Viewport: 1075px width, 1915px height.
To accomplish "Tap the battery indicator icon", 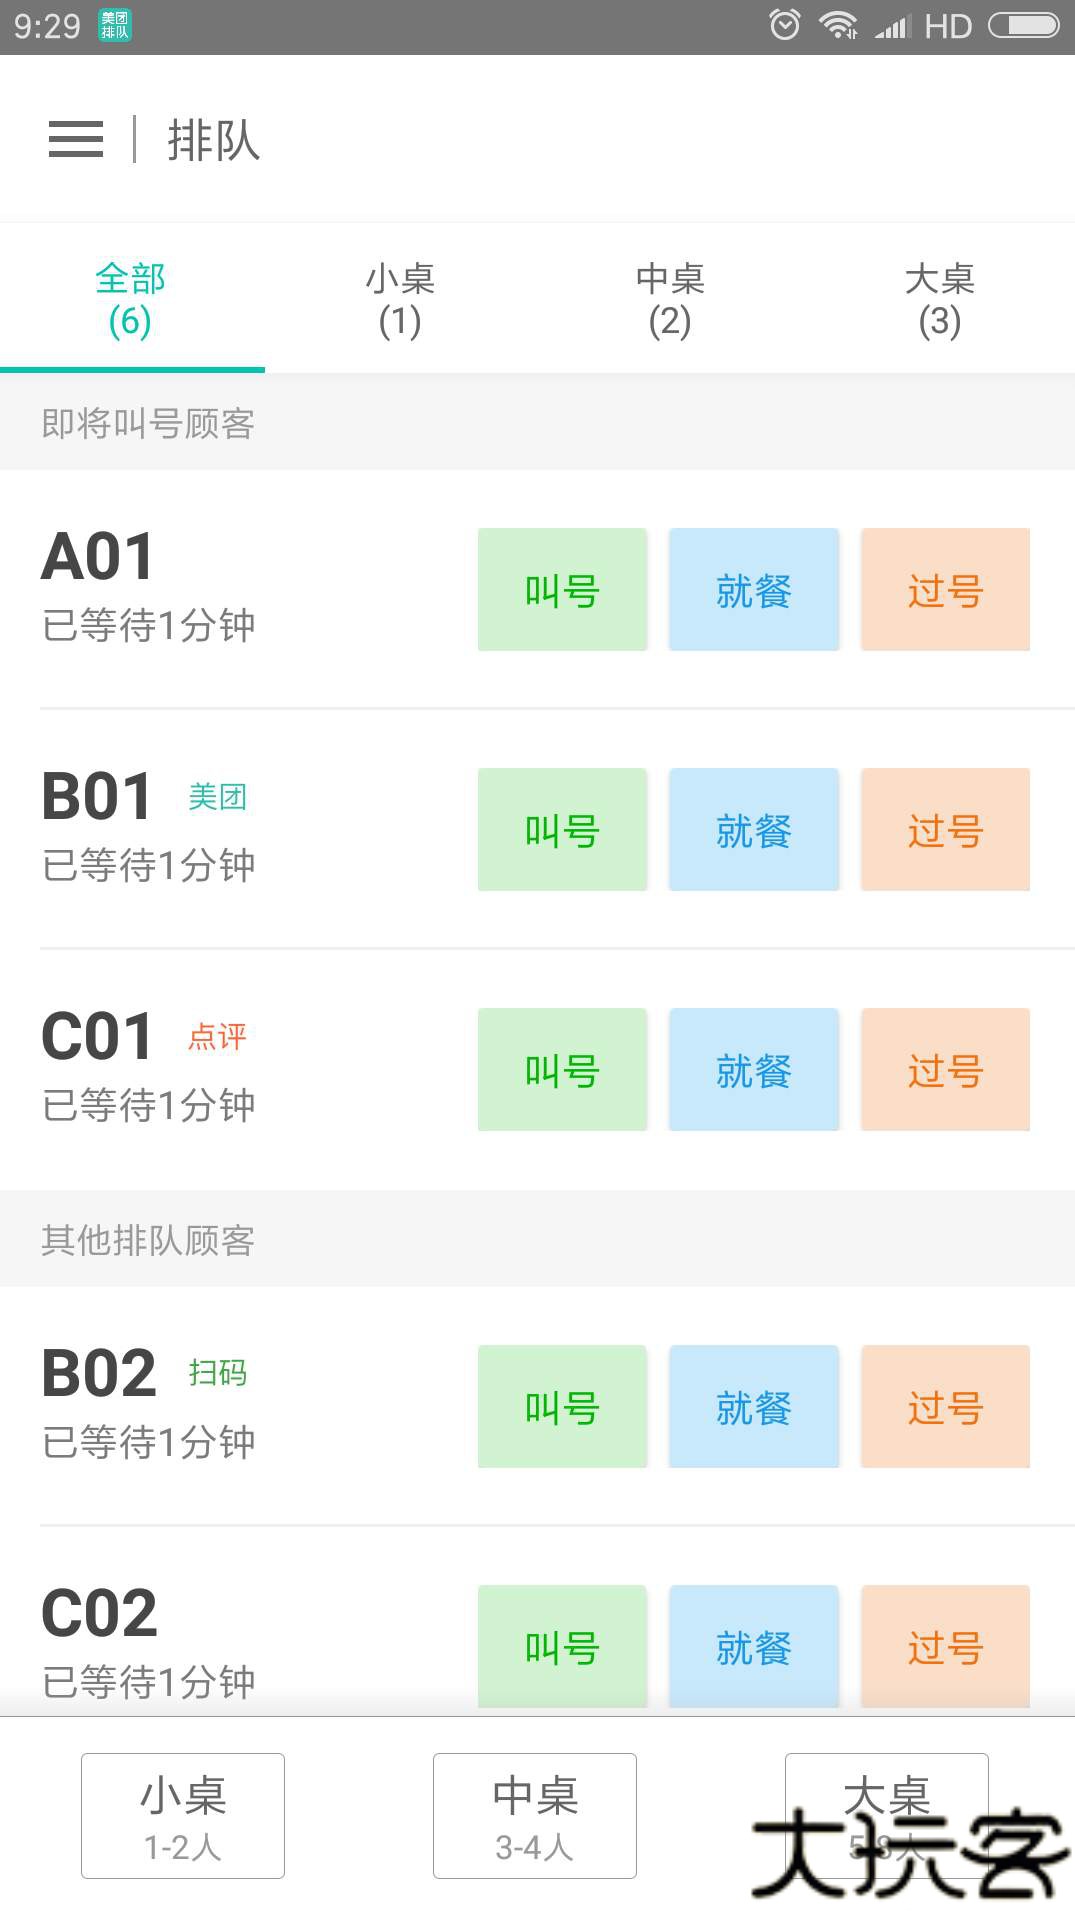I will pos(1023,25).
